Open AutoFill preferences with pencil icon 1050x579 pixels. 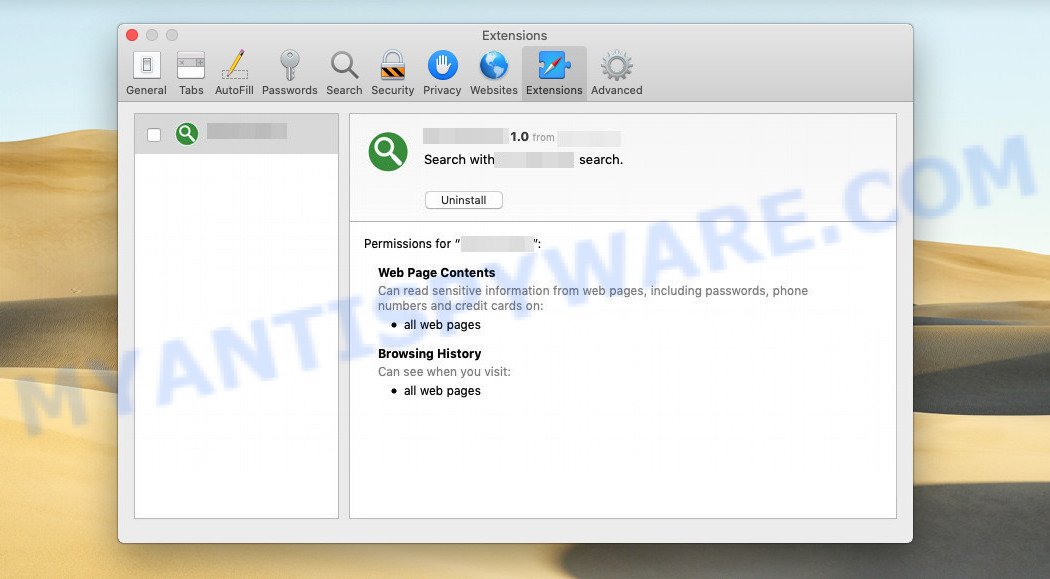click(234, 73)
